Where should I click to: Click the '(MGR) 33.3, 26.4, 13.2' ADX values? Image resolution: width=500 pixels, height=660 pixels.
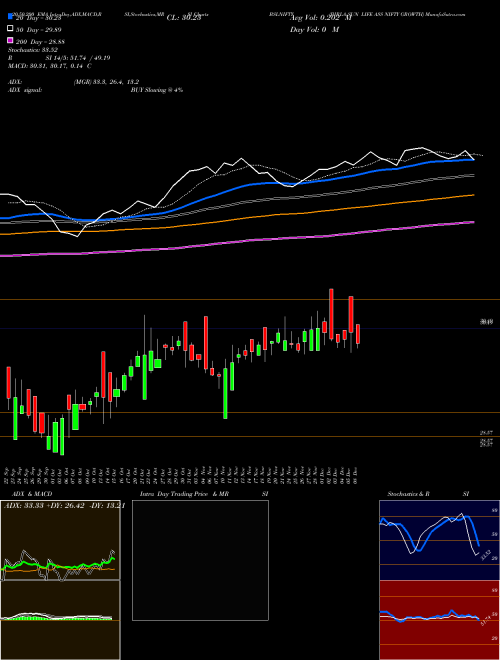pyautogui.click(x=106, y=82)
